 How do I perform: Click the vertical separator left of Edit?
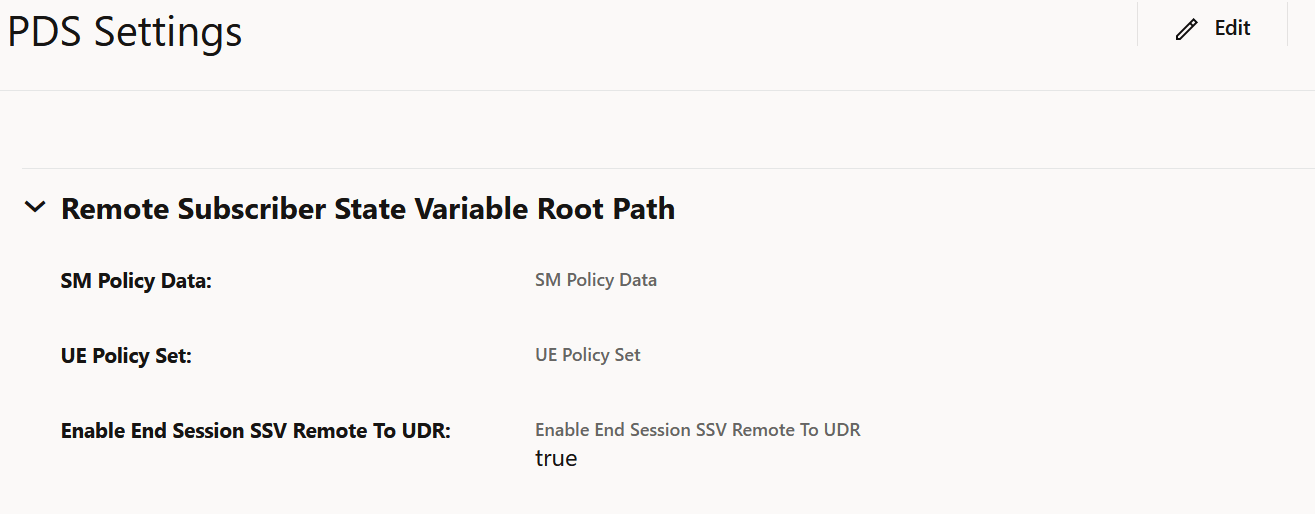pyautogui.click(x=1137, y=24)
